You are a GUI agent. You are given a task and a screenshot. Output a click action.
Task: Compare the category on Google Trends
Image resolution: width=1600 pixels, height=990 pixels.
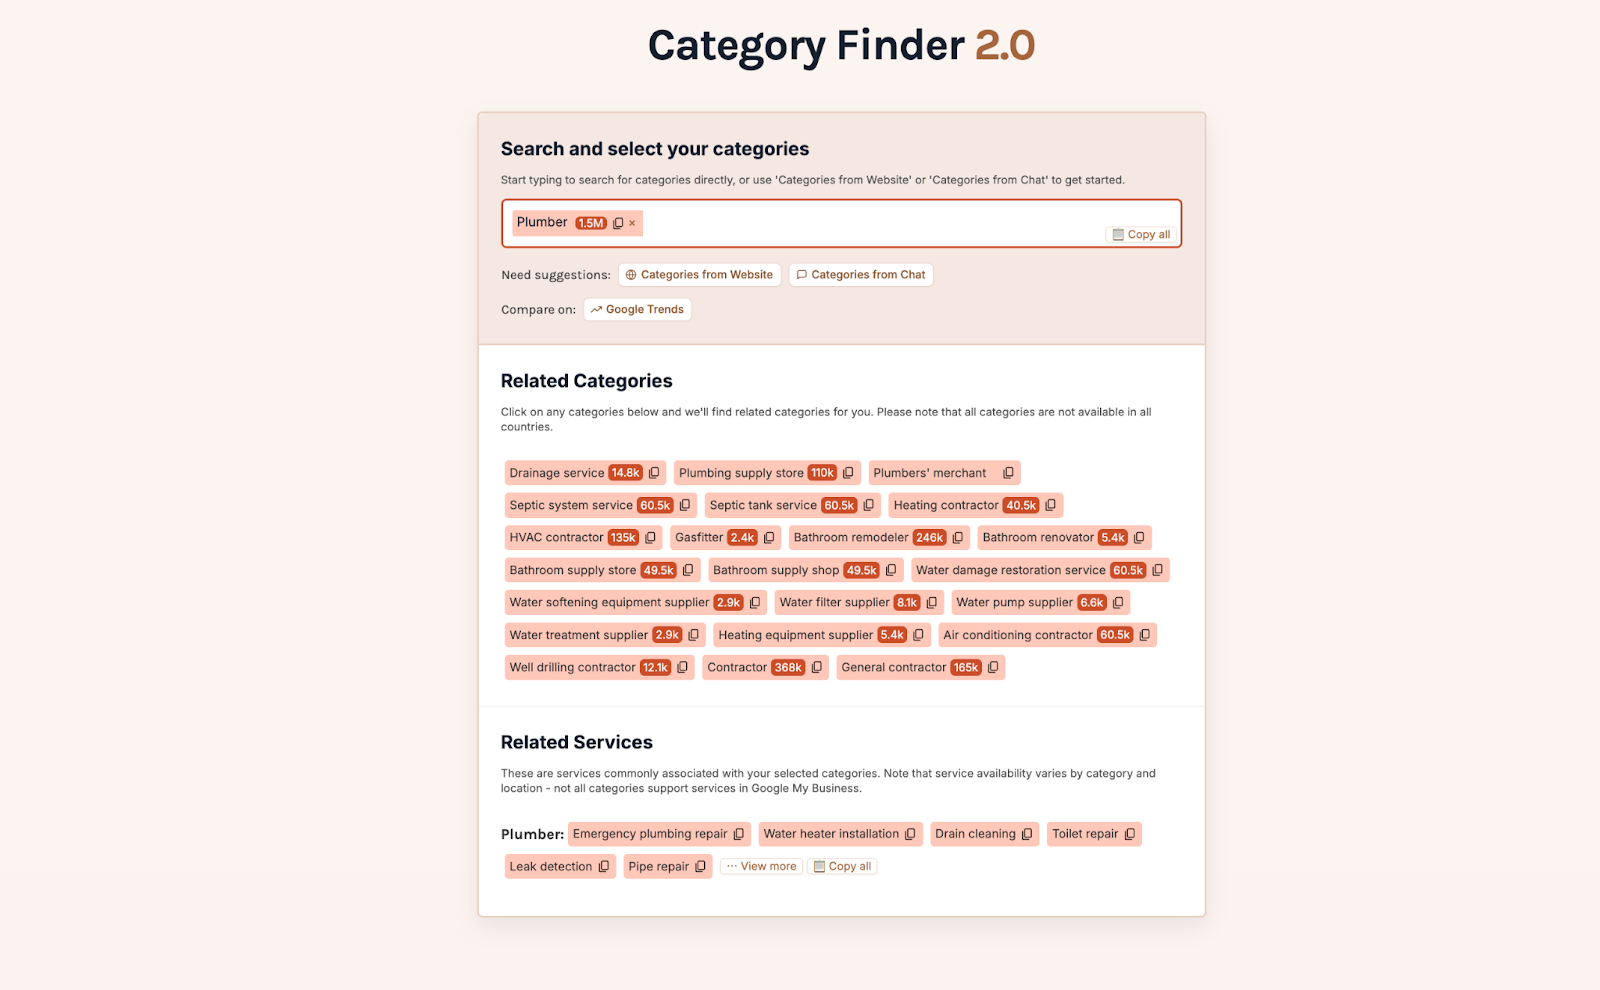click(637, 309)
